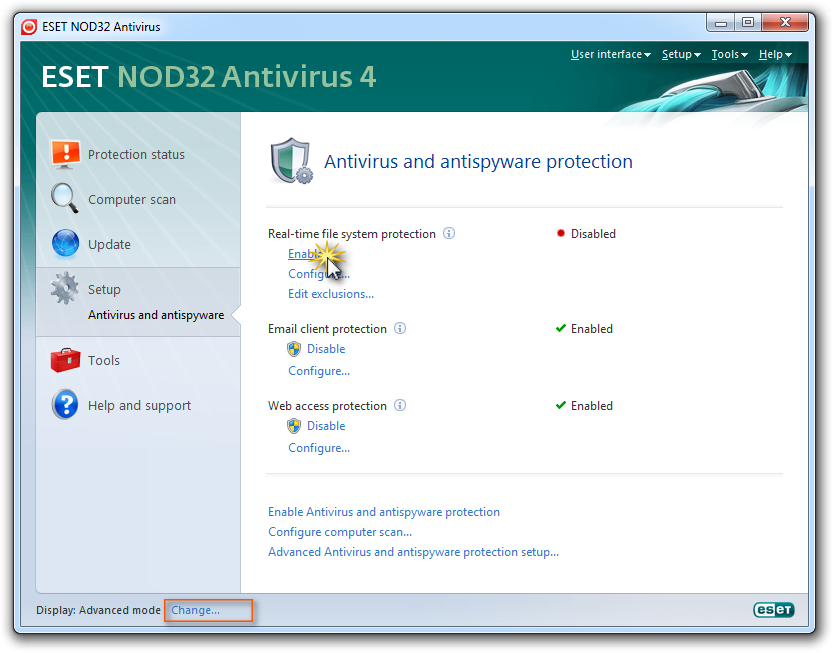Disable Web access protection
This screenshot has width=834, height=653.
326,426
